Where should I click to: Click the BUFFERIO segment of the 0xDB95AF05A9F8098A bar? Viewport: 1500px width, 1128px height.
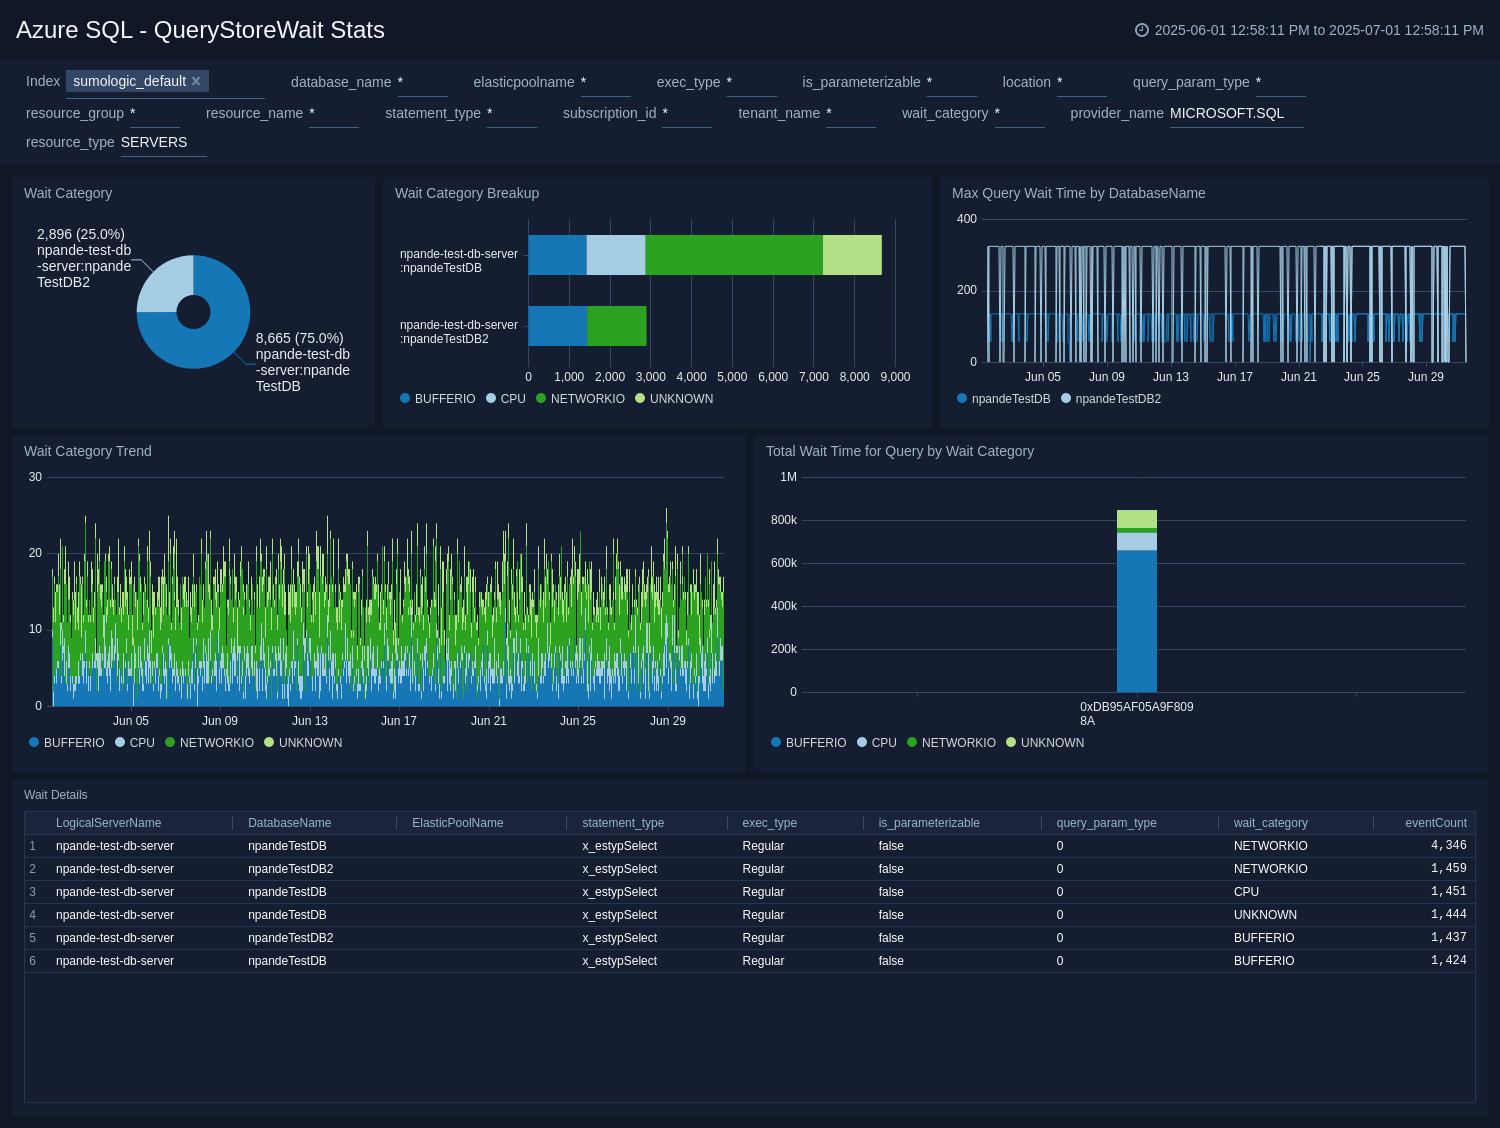[x=1137, y=621]
